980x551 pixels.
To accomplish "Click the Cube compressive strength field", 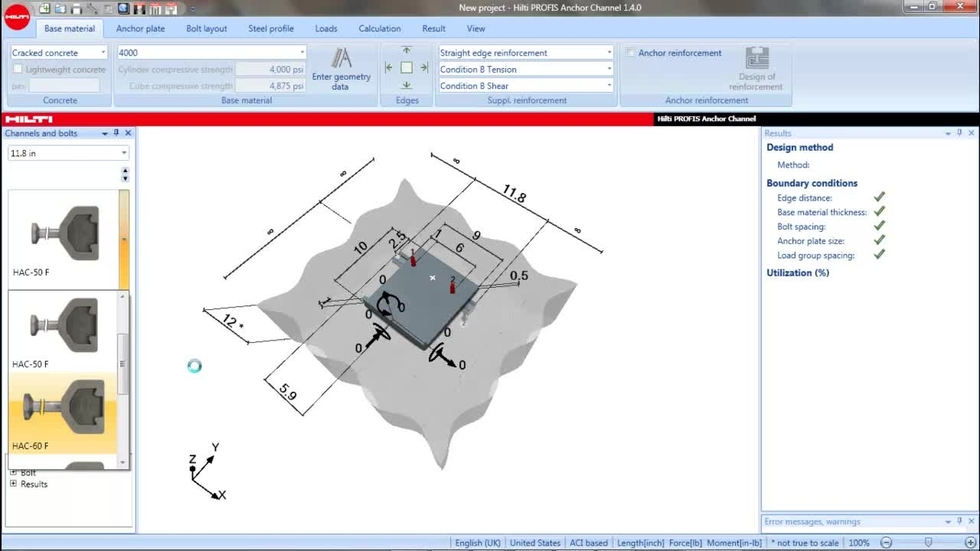I will (270, 86).
